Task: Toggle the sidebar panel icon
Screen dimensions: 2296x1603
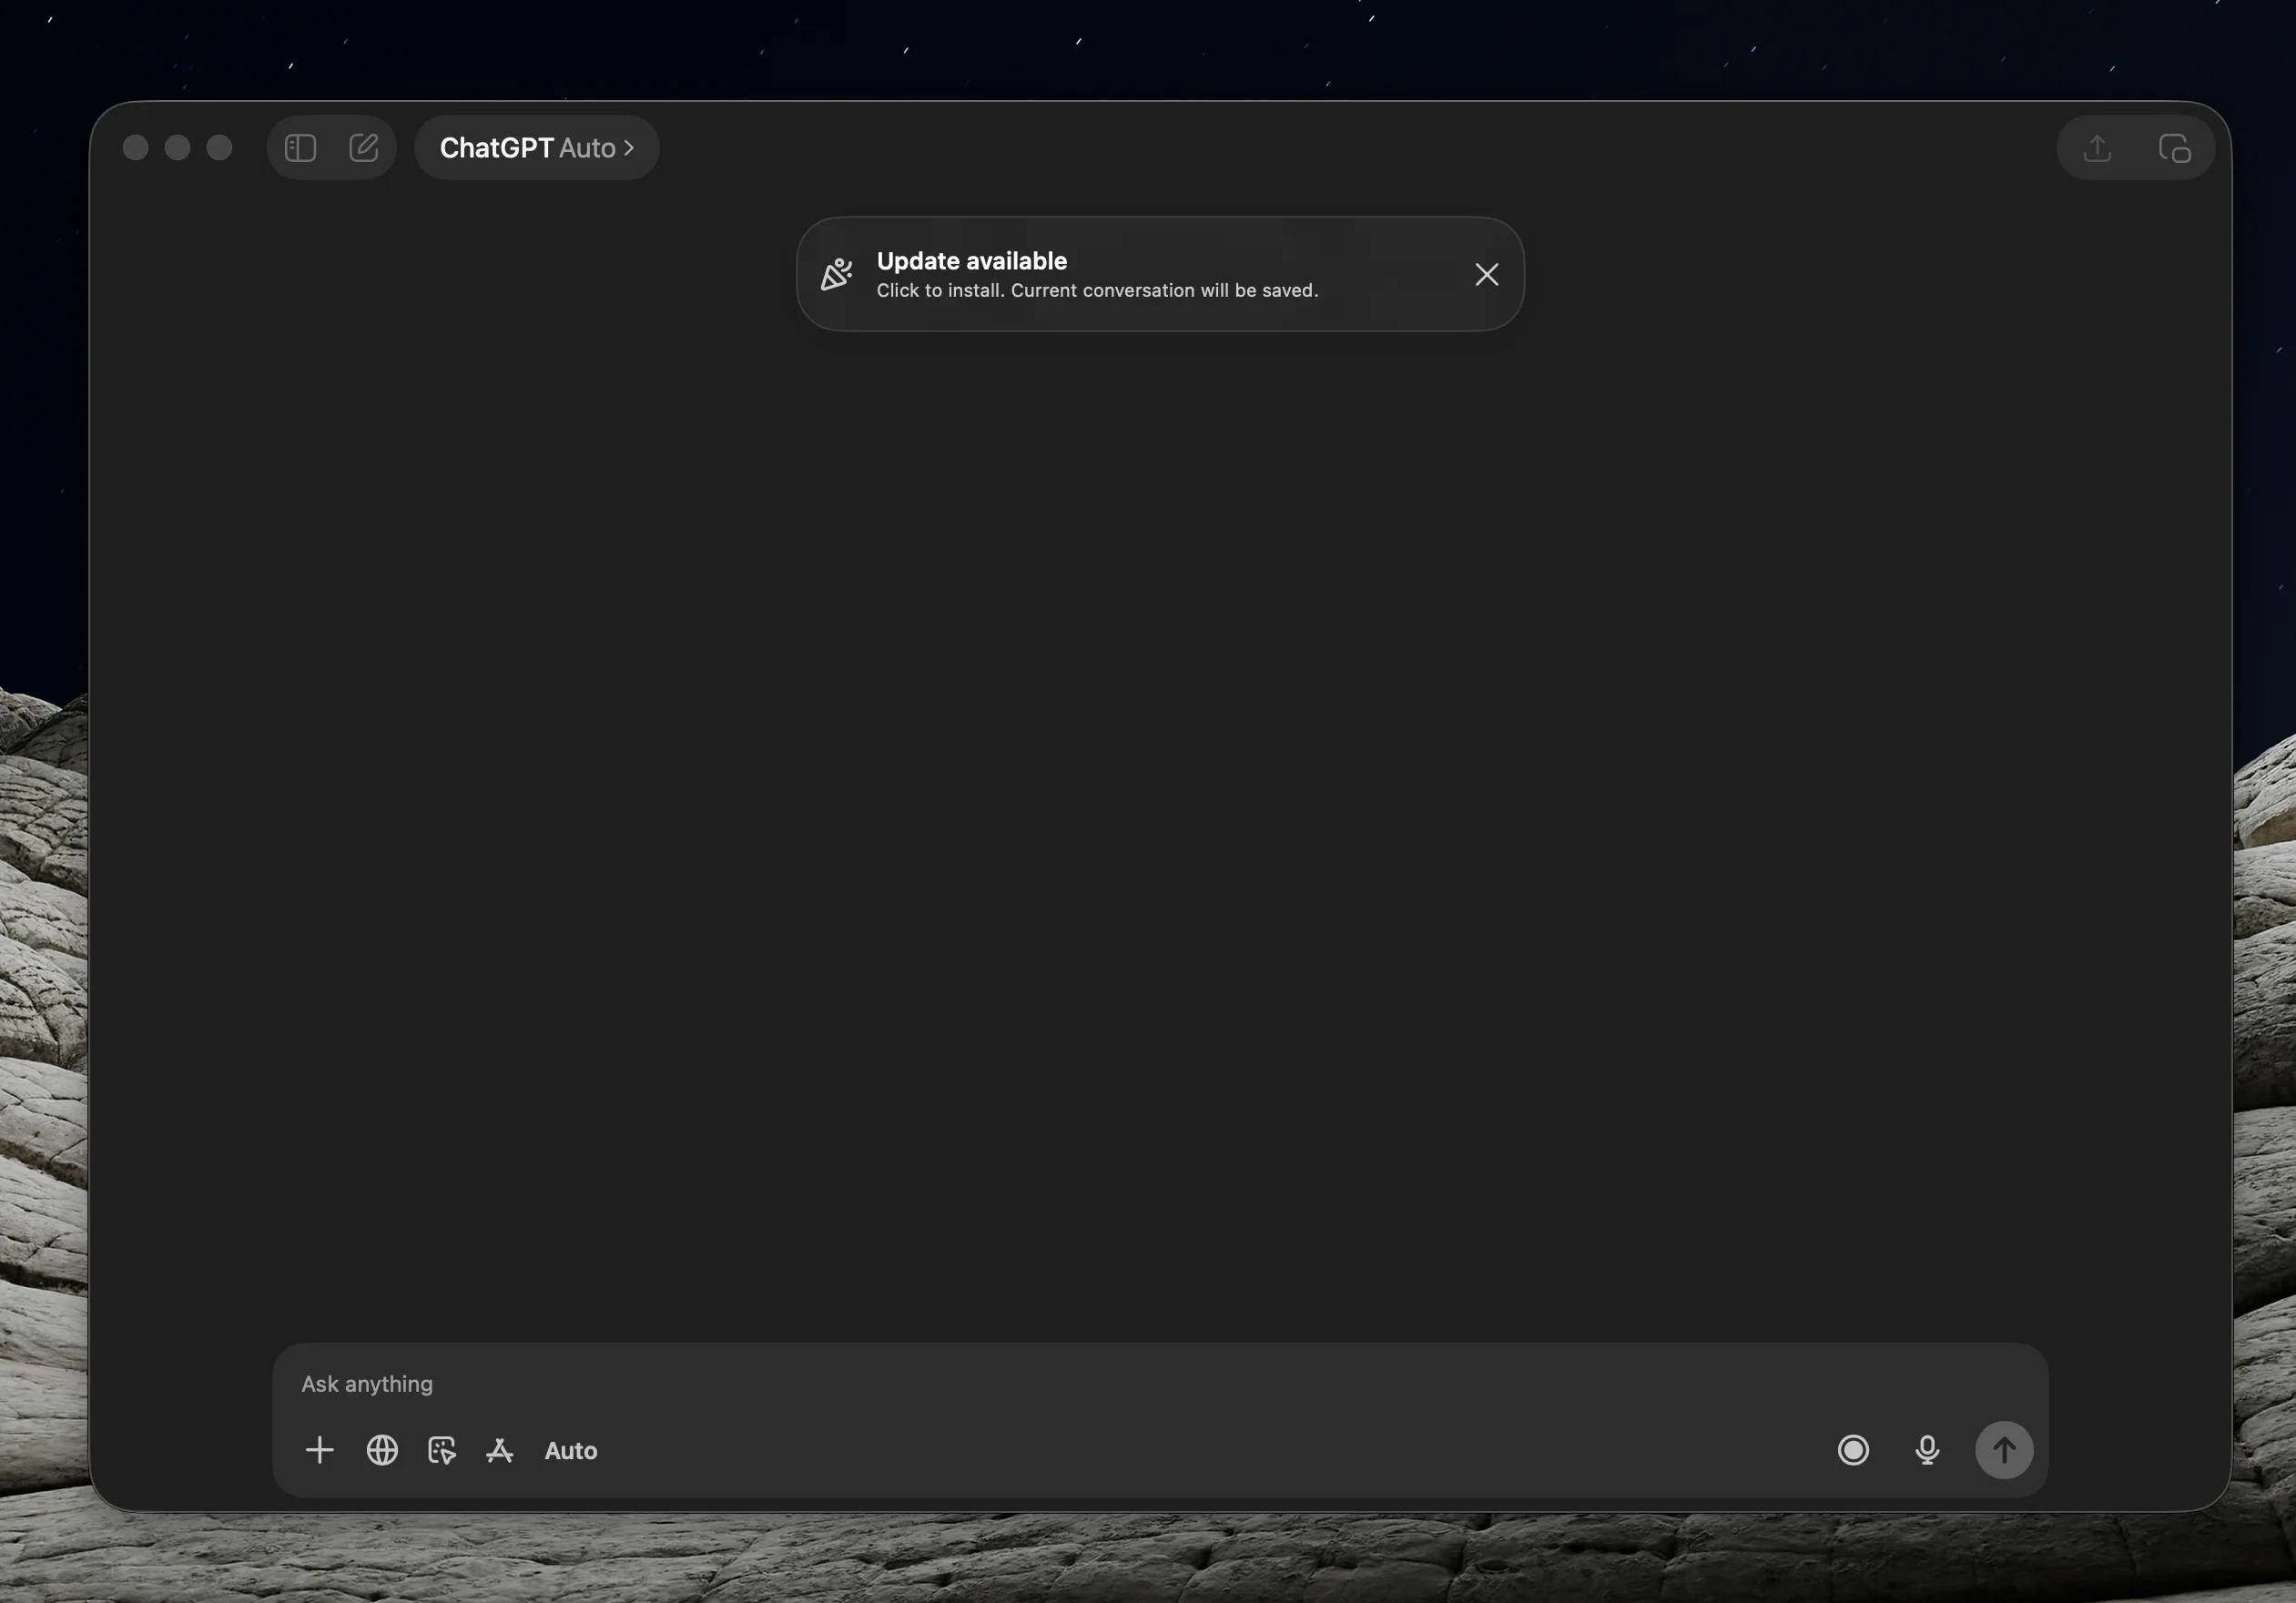Action: 300,148
